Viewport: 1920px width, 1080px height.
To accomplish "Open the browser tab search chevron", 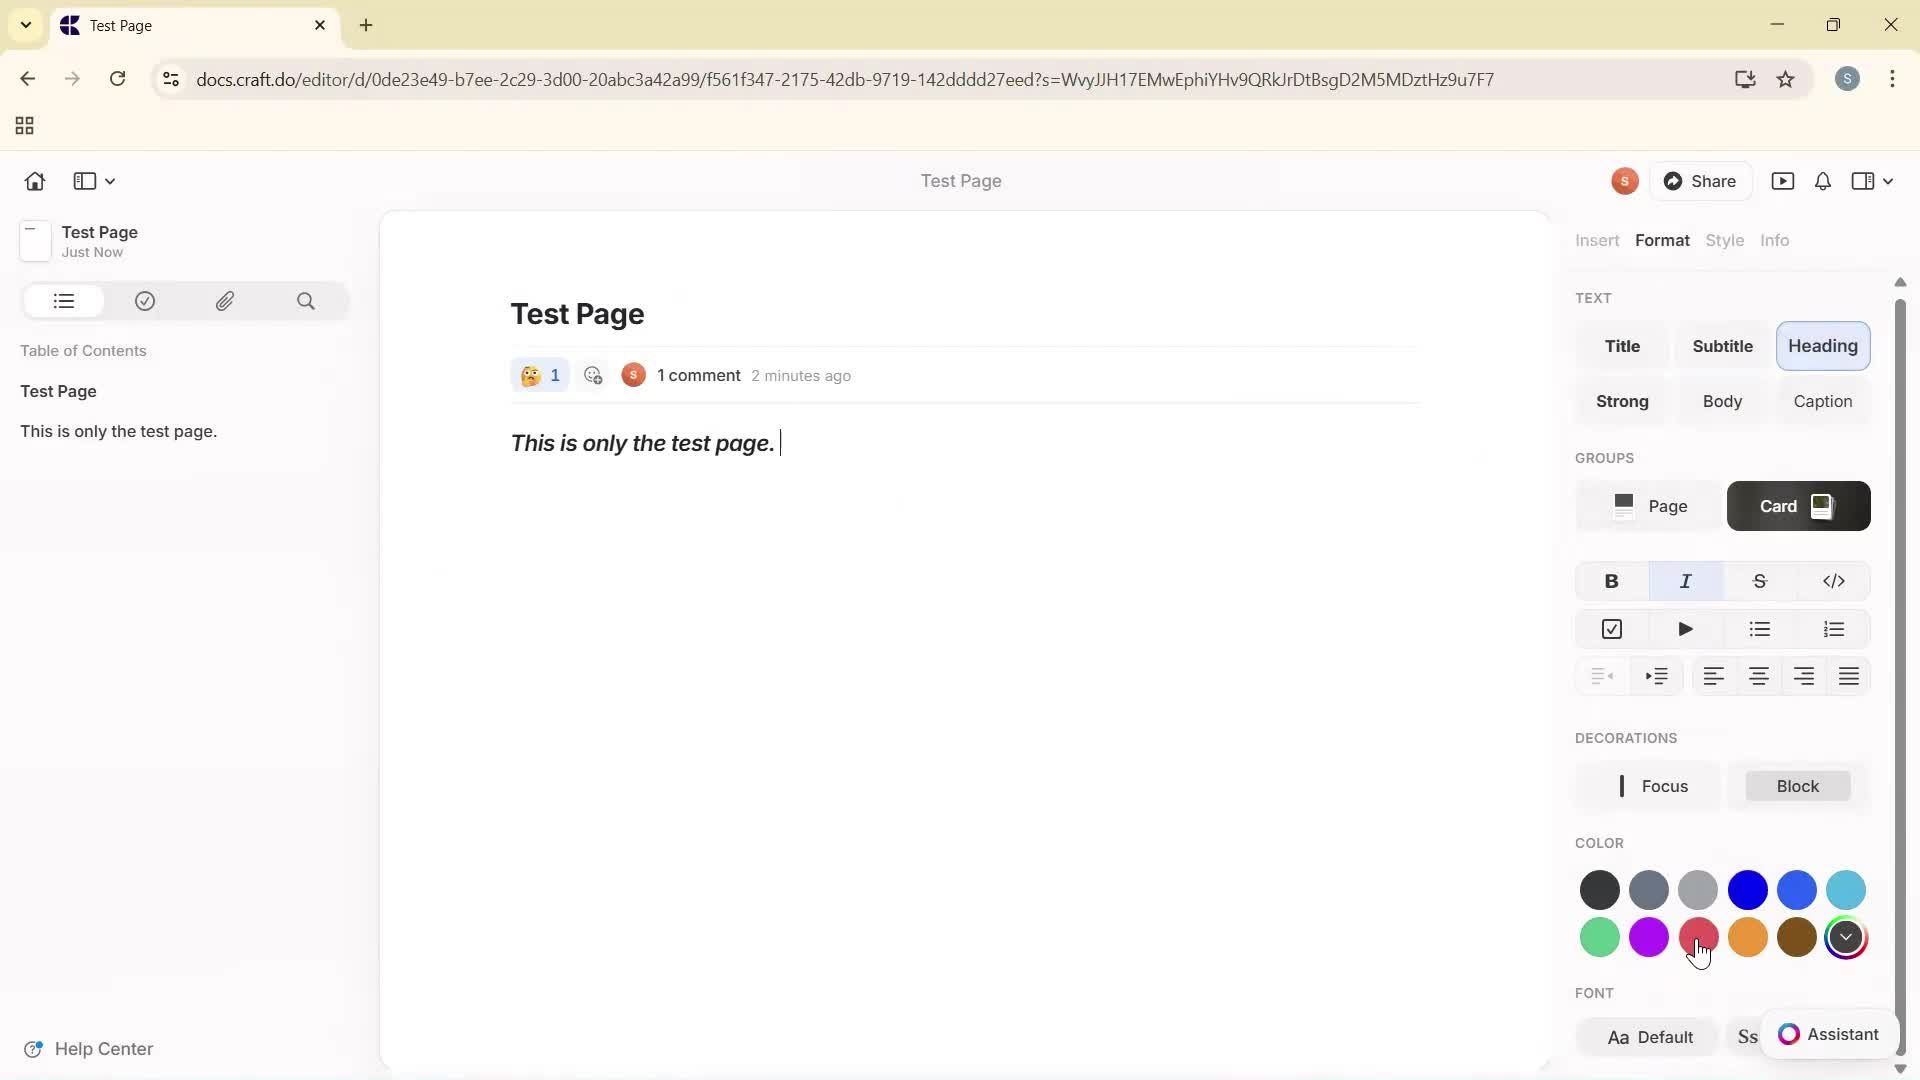I will tap(25, 25).
